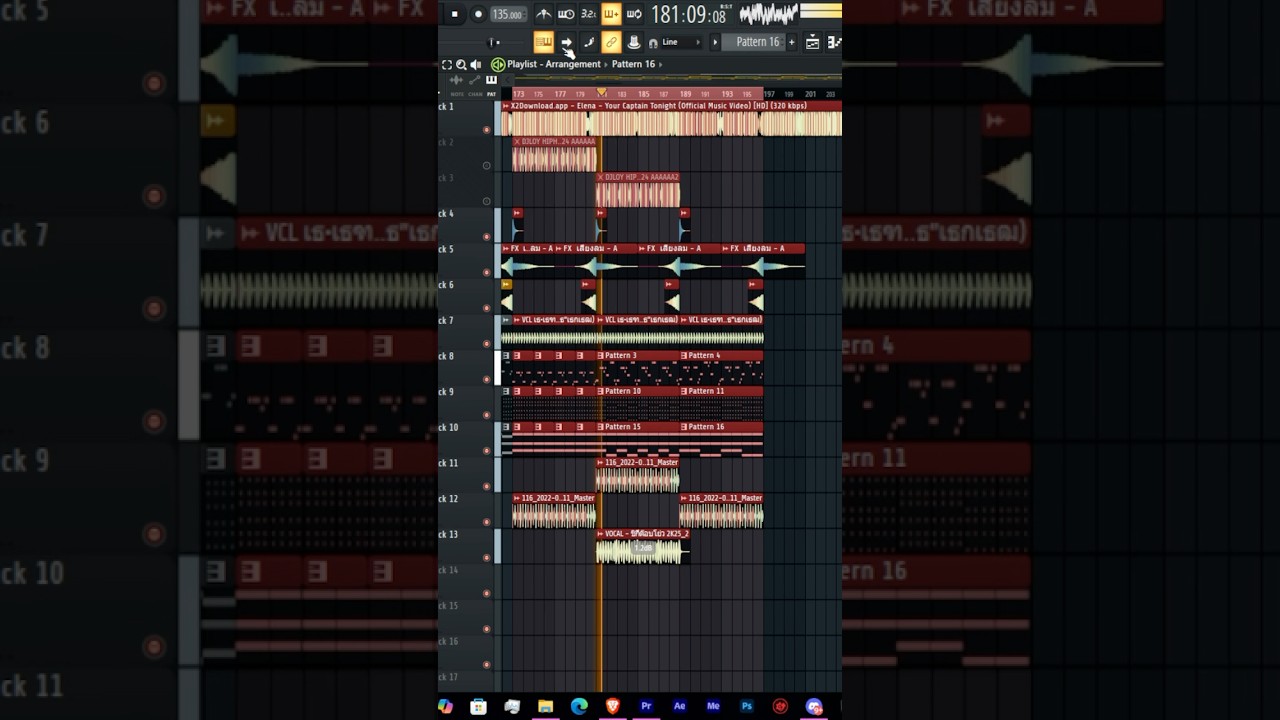This screenshot has width=1280, height=720.
Task: Open Discord from the taskbar
Action: pos(814,706)
